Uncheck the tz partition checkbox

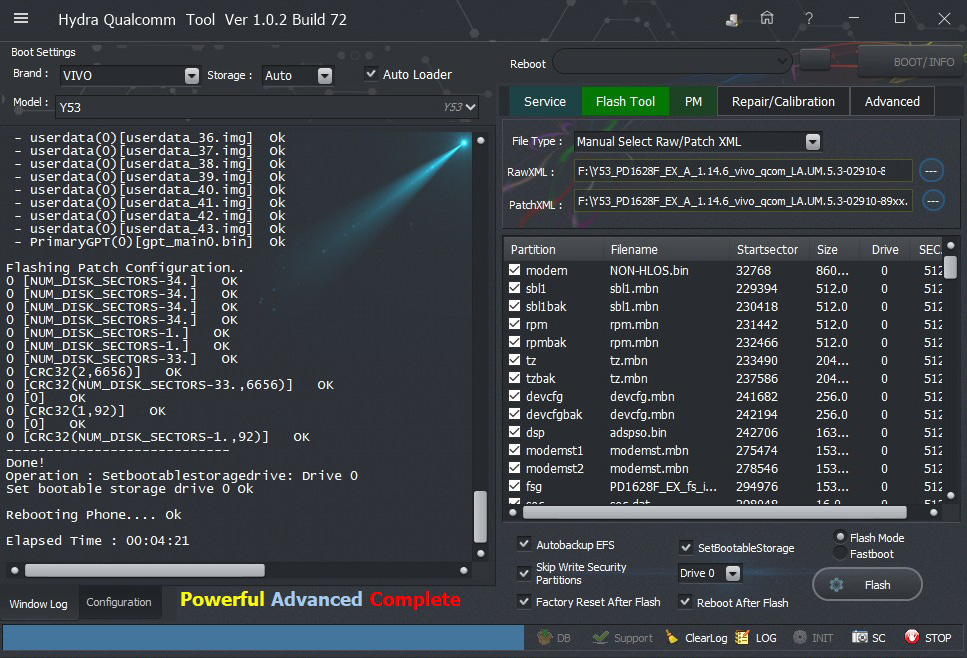coord(514,359)
